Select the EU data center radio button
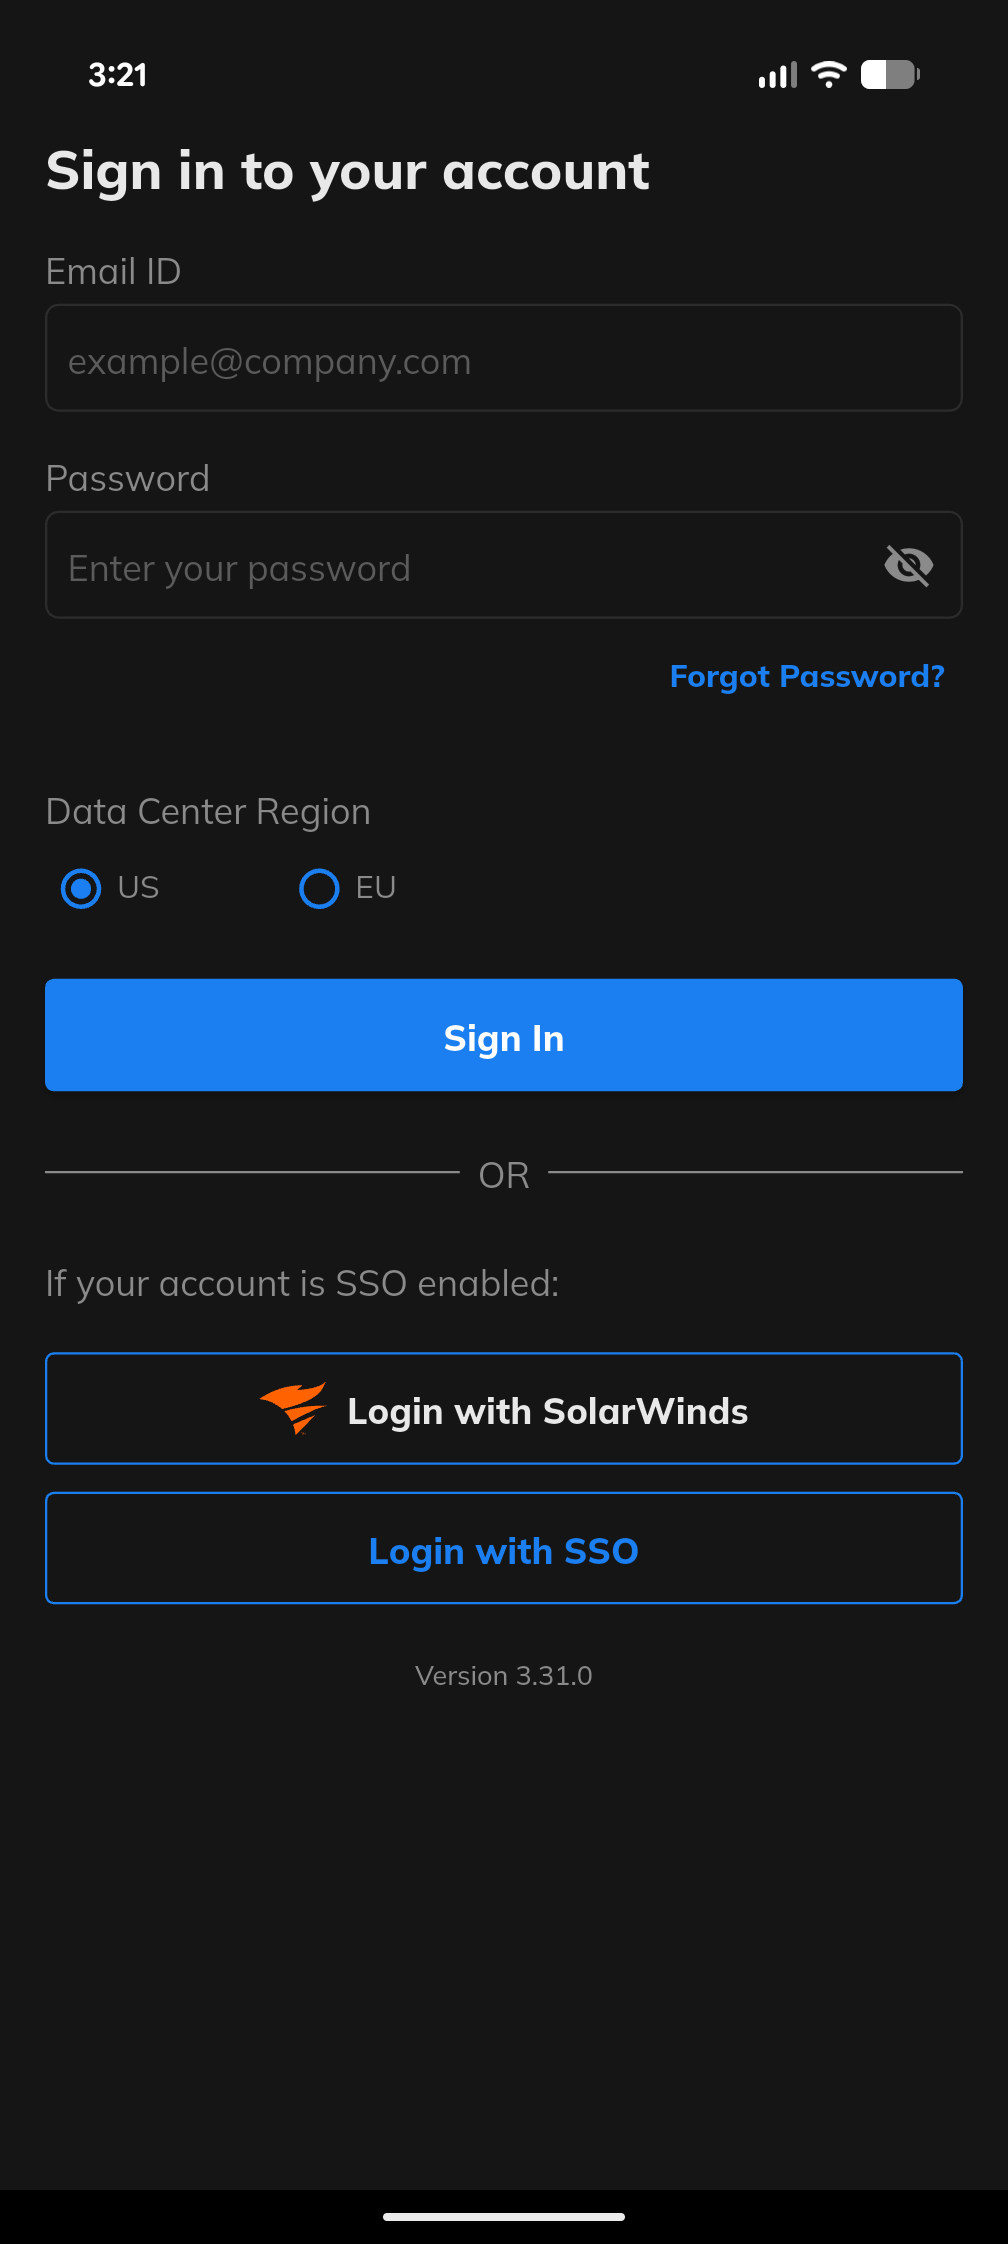Screen dimensions: 1008x2244 click(319, 888)
